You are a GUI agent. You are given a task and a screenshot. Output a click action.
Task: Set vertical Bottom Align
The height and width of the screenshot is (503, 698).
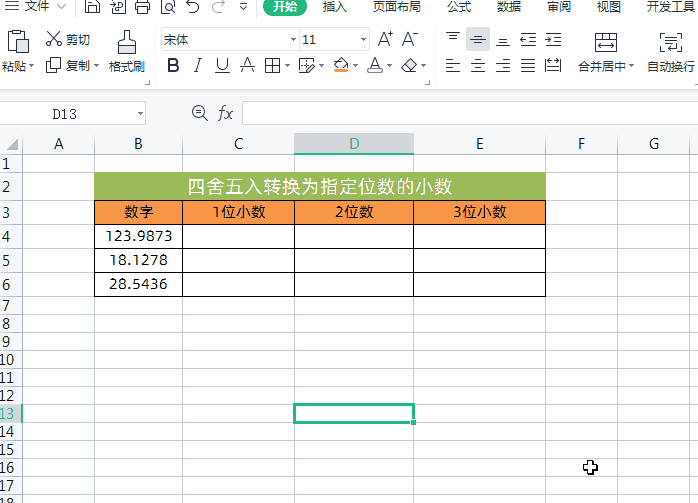click(x=503, y=41)
